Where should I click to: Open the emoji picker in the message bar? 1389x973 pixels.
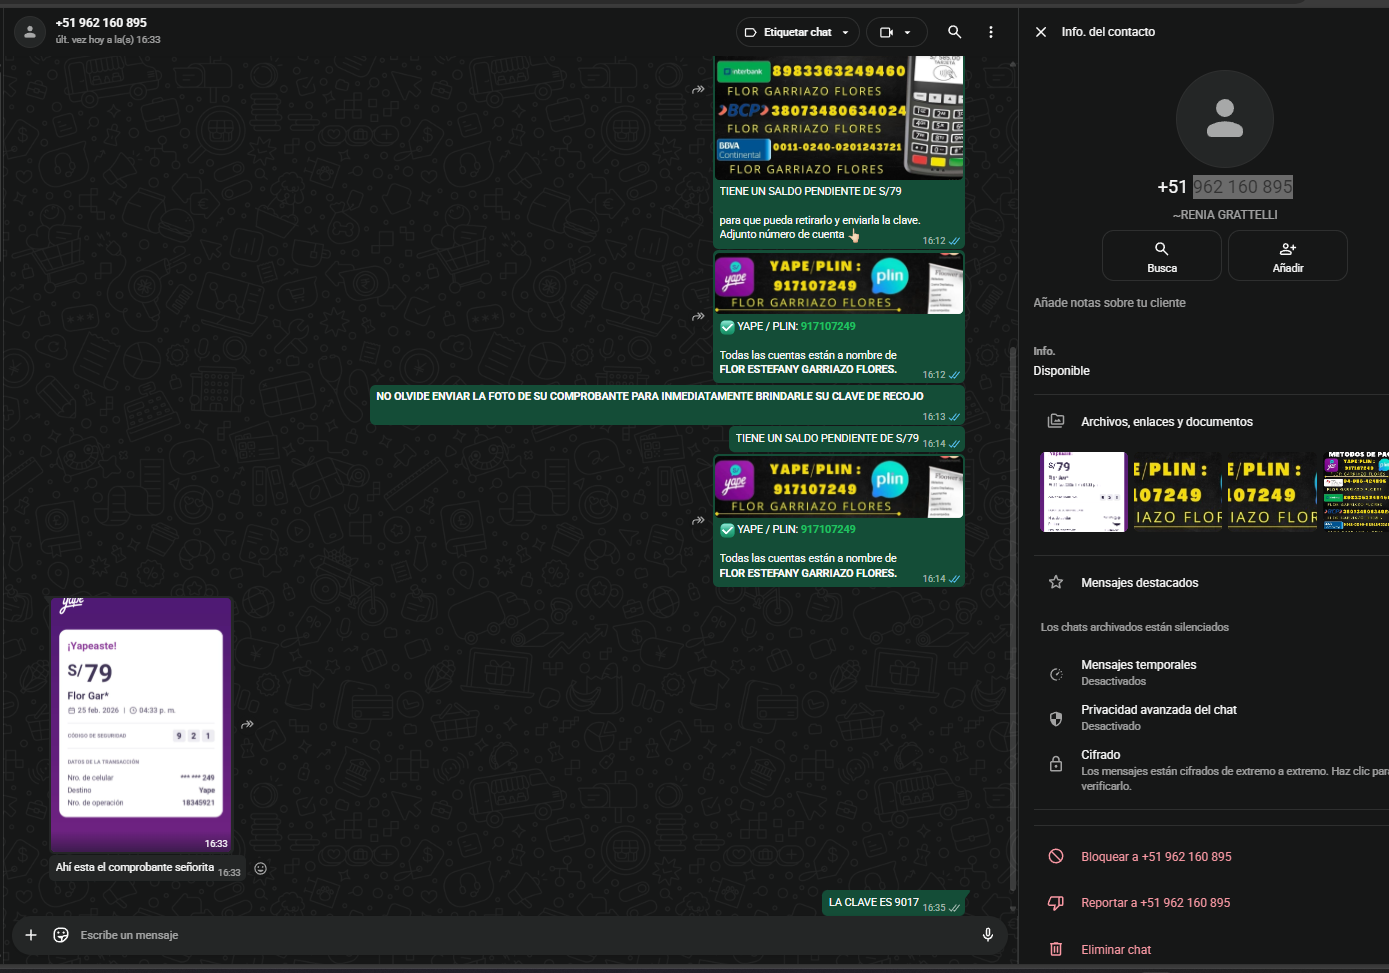[61, 935]
